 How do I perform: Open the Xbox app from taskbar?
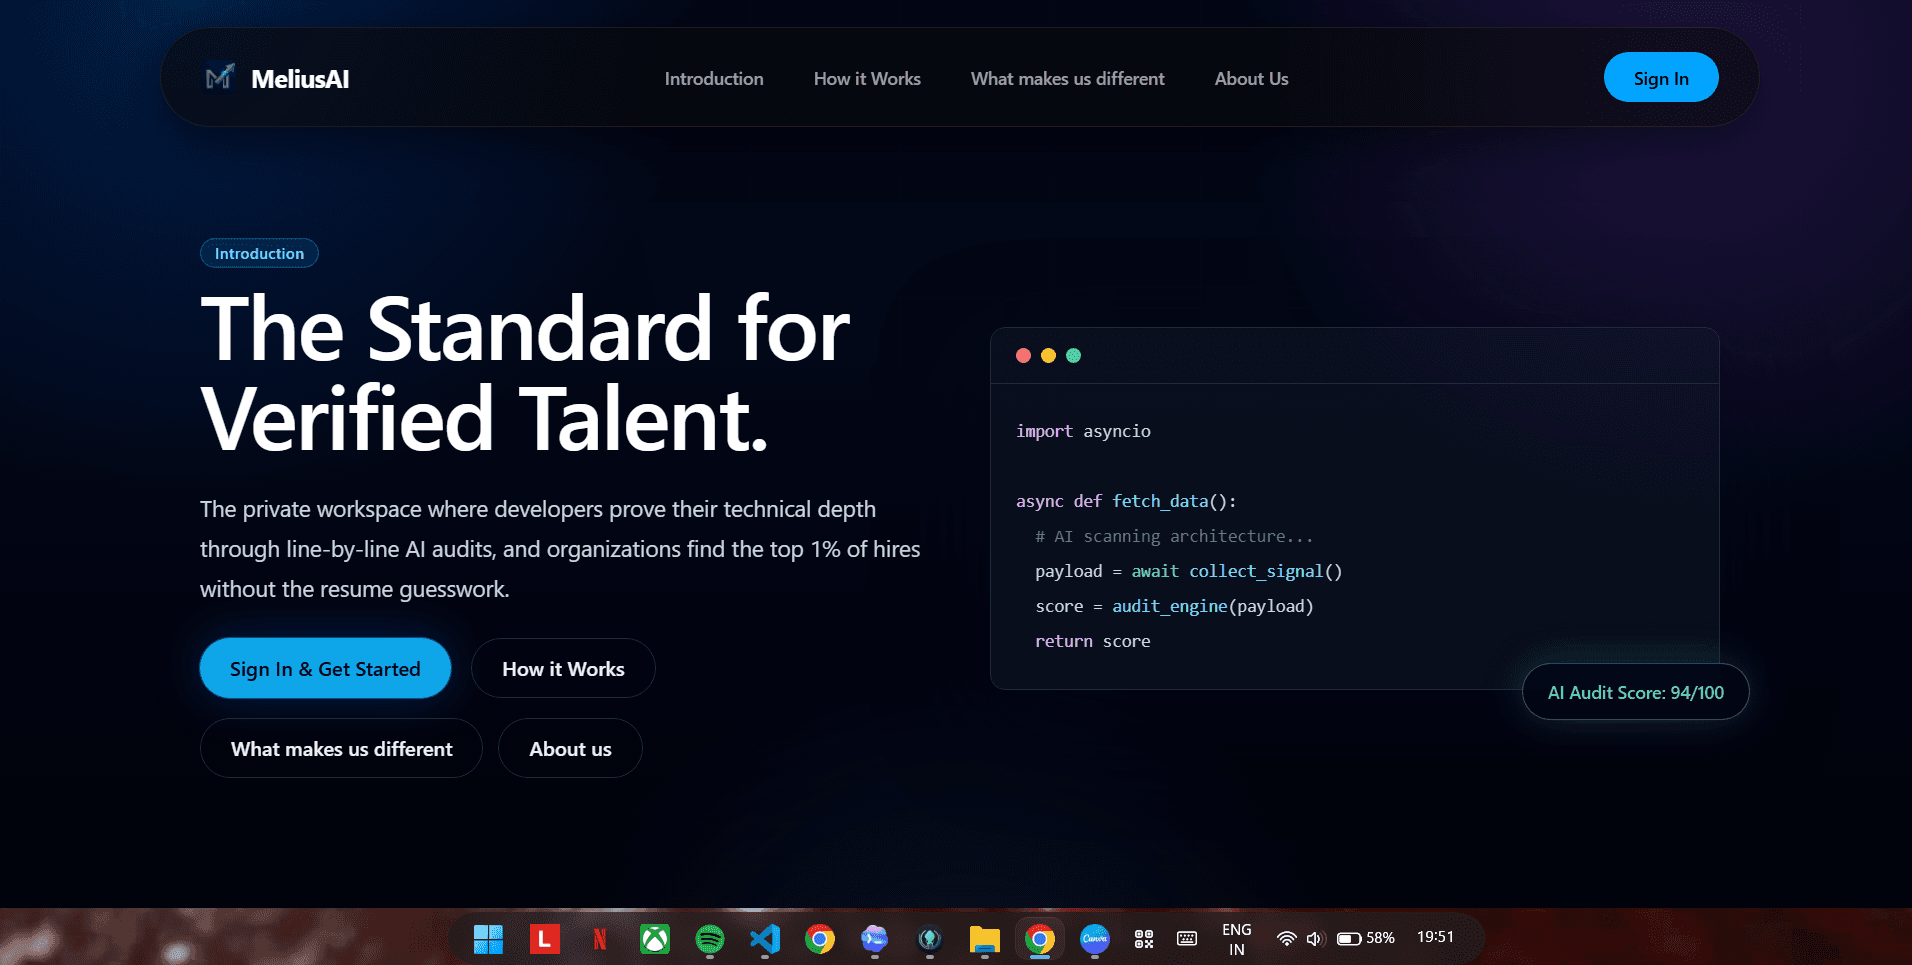click(x=655, y=939)
